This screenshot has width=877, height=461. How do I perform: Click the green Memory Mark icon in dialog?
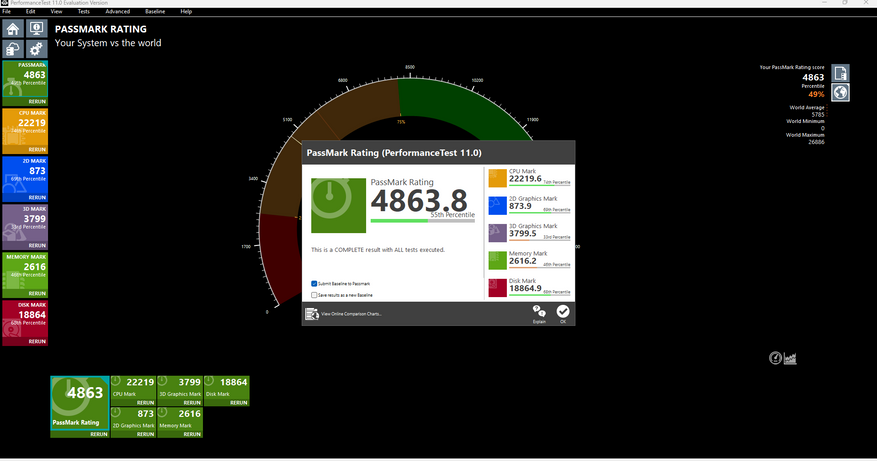coord(497,260)
